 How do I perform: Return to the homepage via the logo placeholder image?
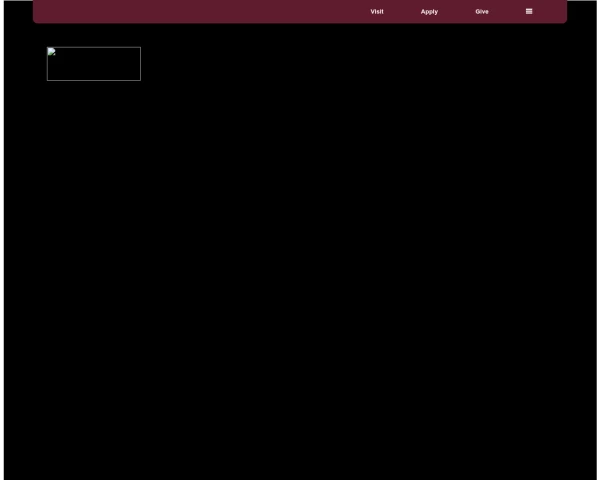click(x=94, y=64)
